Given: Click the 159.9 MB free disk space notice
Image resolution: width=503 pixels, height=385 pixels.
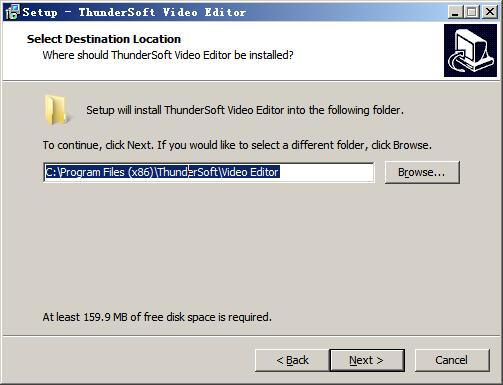Looking at the screenshot, I should pos(157,317).
